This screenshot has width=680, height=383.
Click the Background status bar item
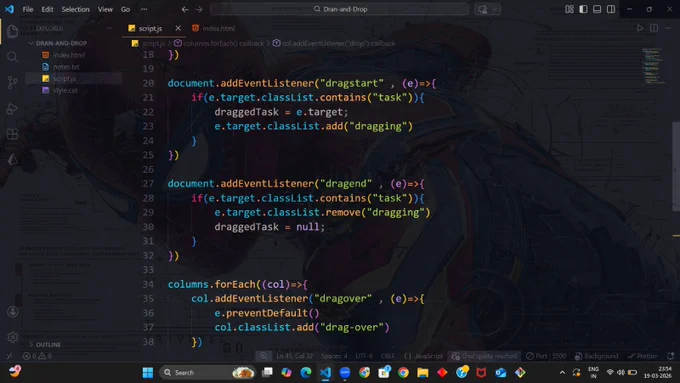597,356
